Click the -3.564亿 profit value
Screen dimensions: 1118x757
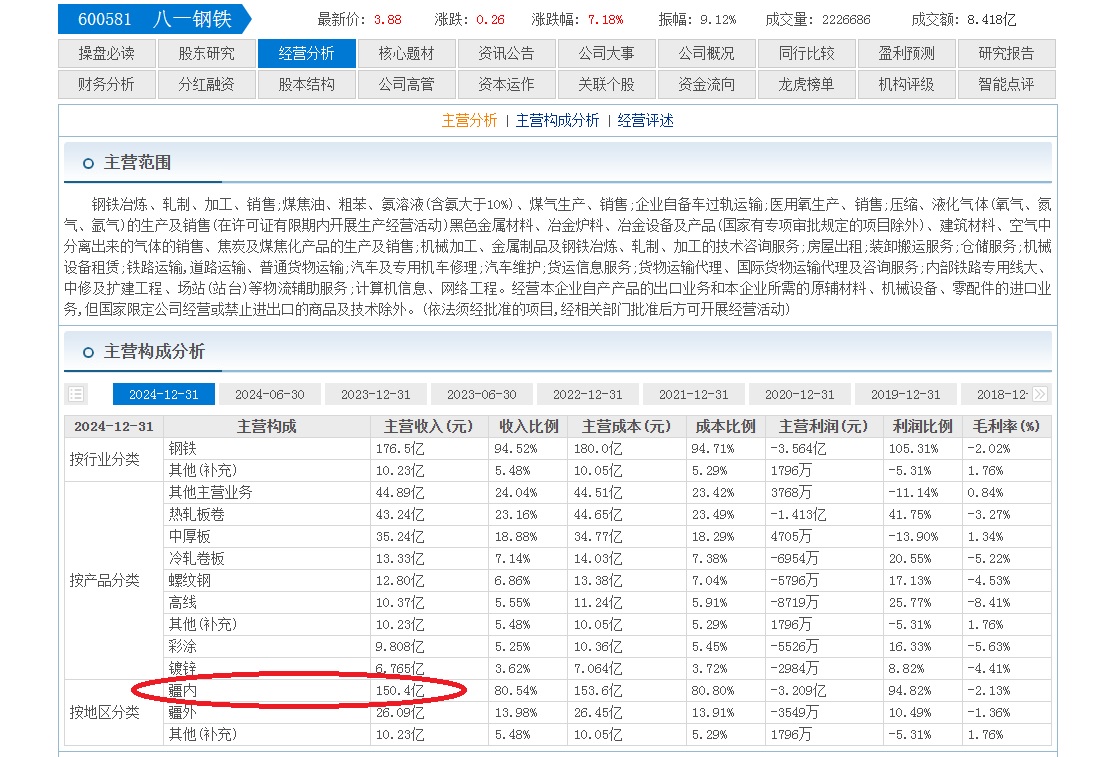(798, 449)
